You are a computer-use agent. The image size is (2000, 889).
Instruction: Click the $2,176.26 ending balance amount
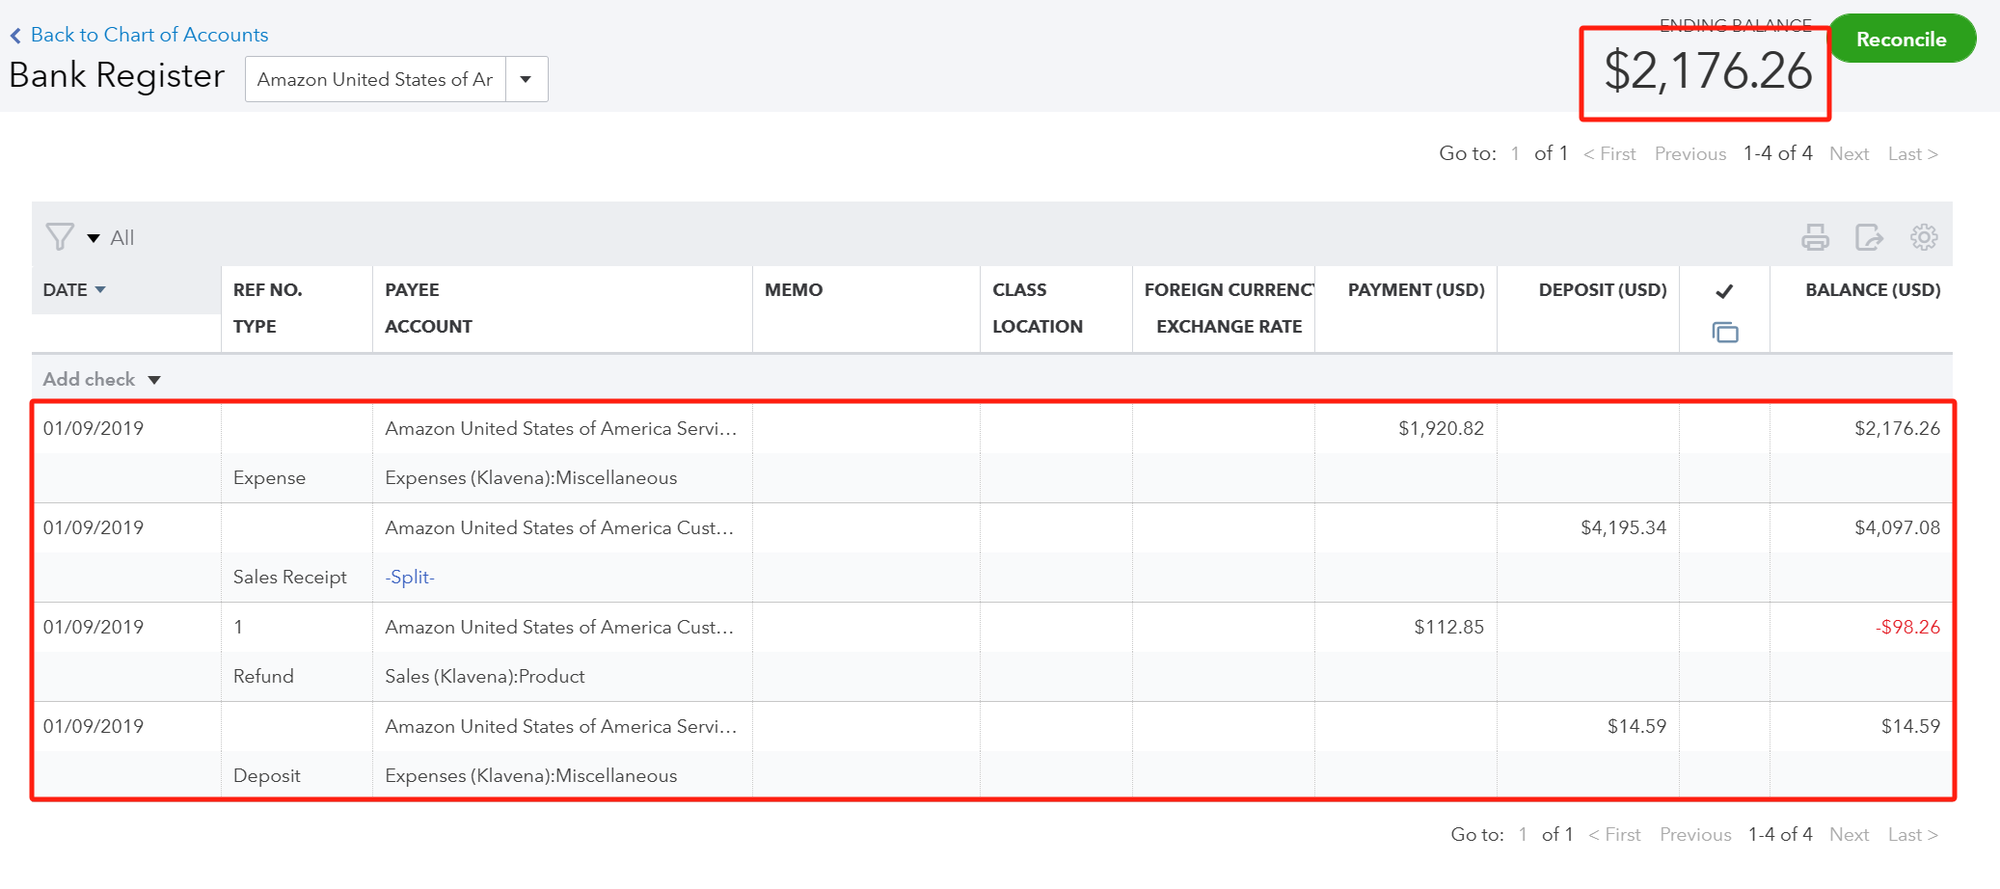[1708, 72]
